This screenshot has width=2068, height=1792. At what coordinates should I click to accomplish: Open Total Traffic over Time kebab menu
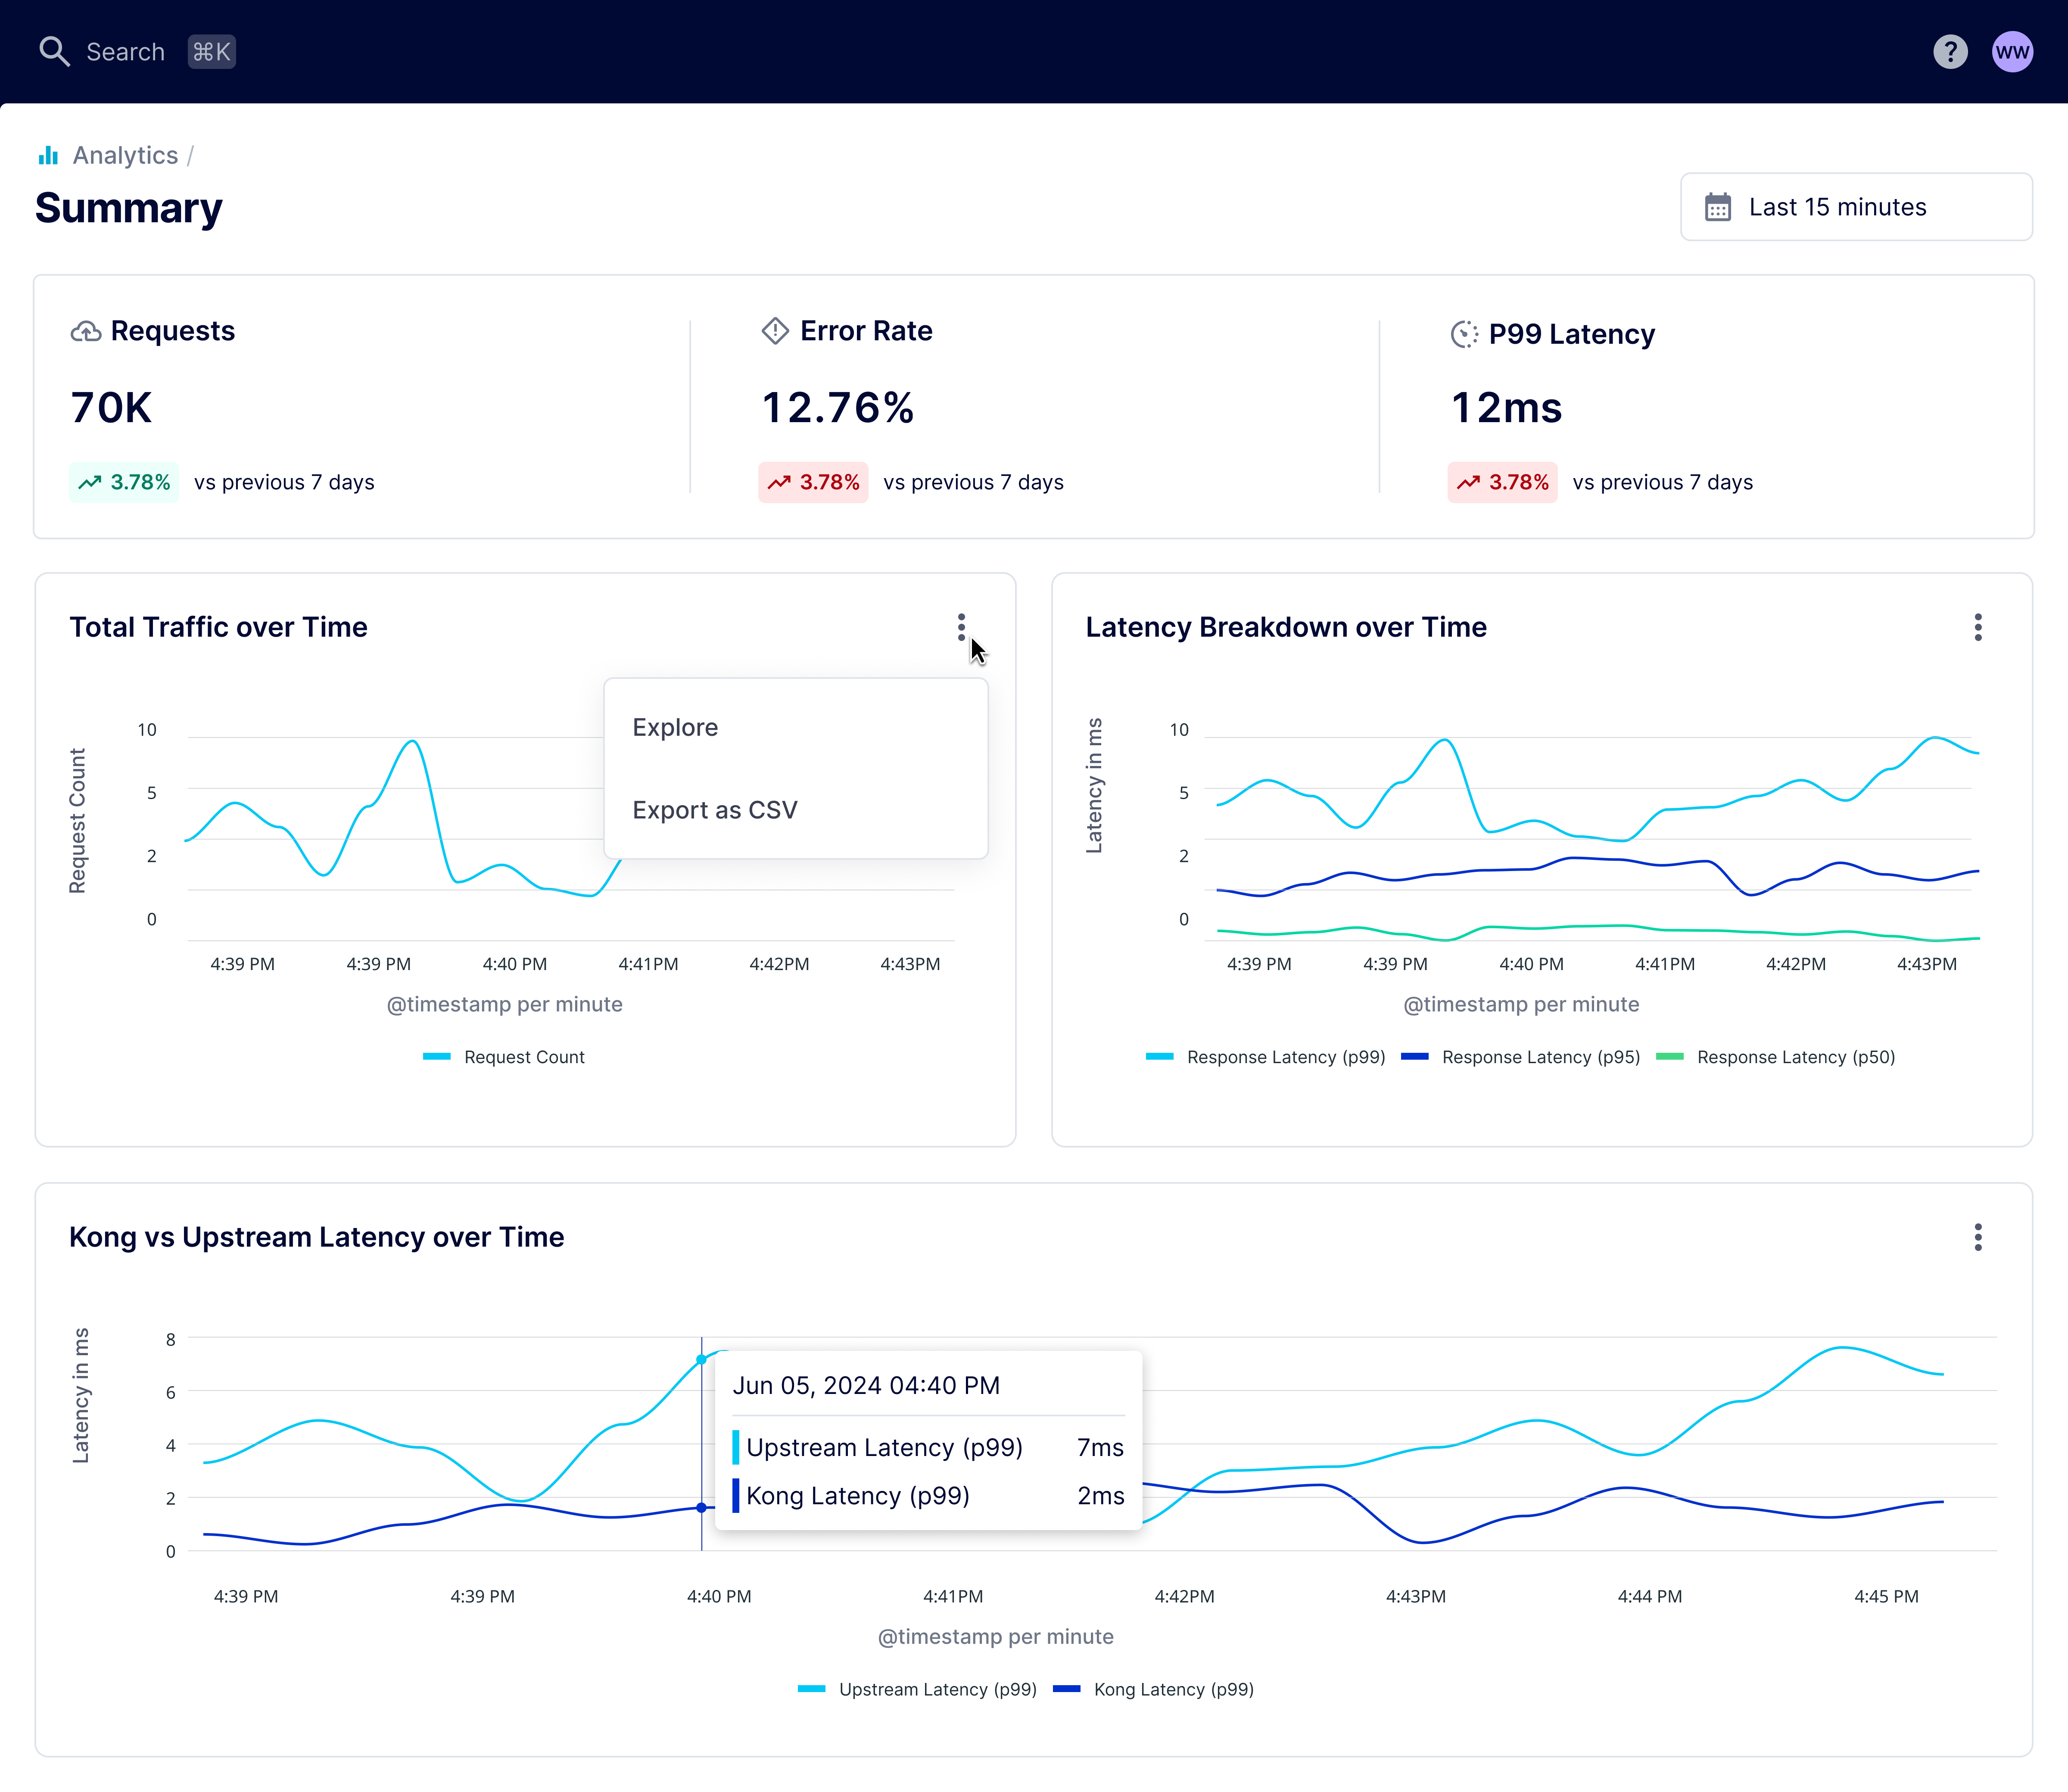(961, 627)
